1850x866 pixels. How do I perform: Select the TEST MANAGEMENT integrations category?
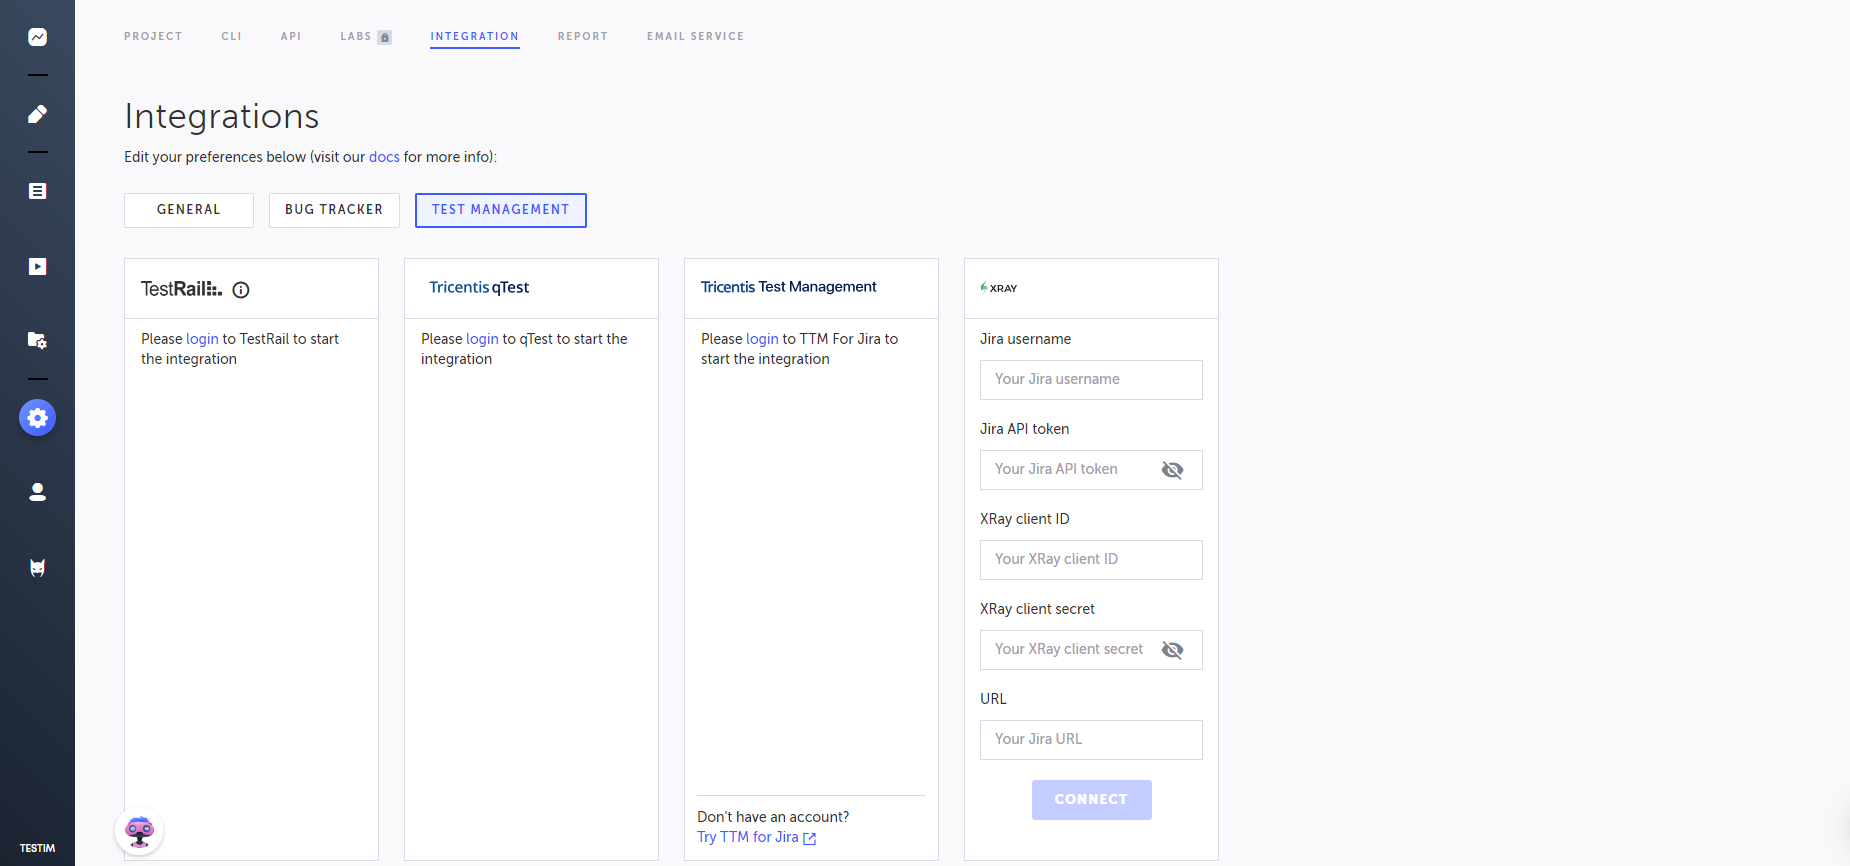click(501, 210)
